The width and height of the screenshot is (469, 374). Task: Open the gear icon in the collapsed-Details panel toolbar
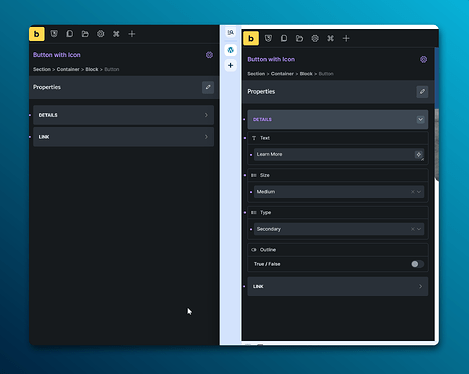coord(100,34)
